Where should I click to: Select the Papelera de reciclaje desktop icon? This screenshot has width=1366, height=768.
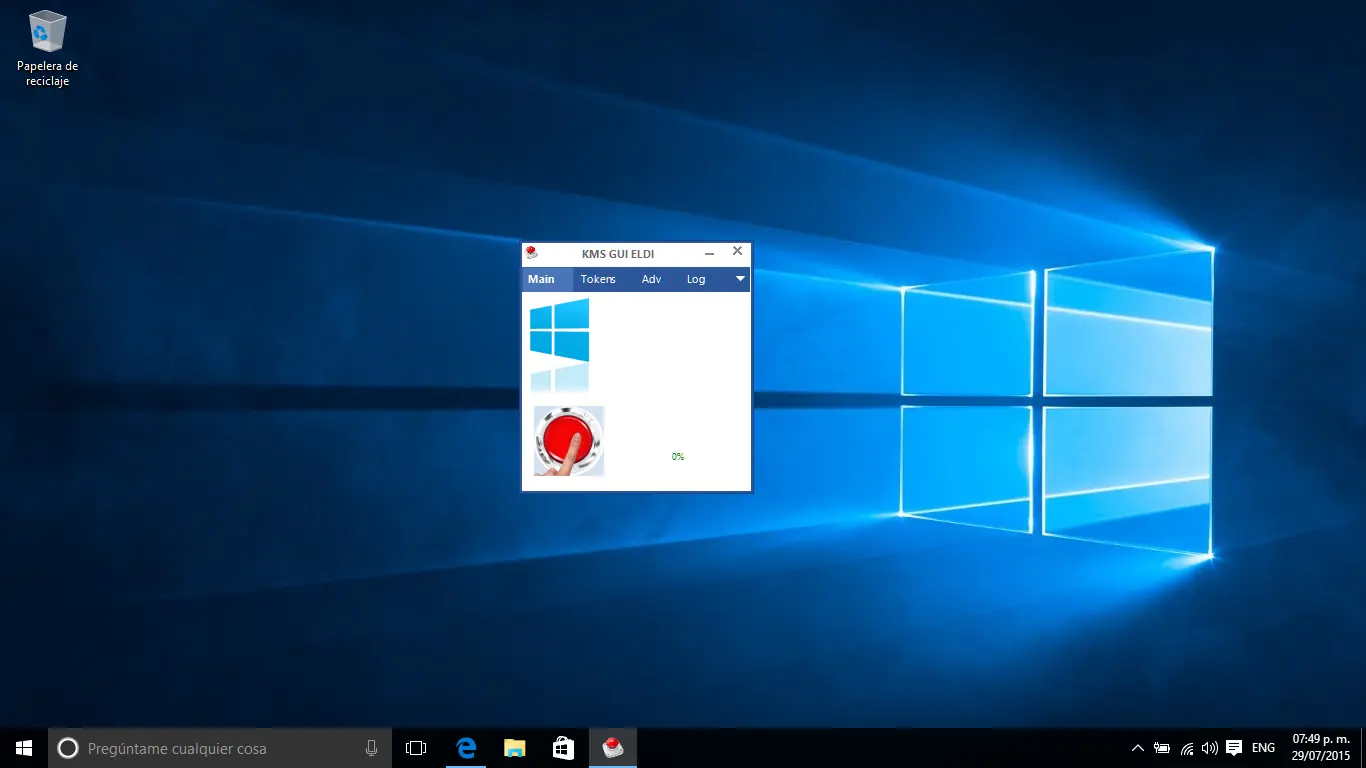47,48
